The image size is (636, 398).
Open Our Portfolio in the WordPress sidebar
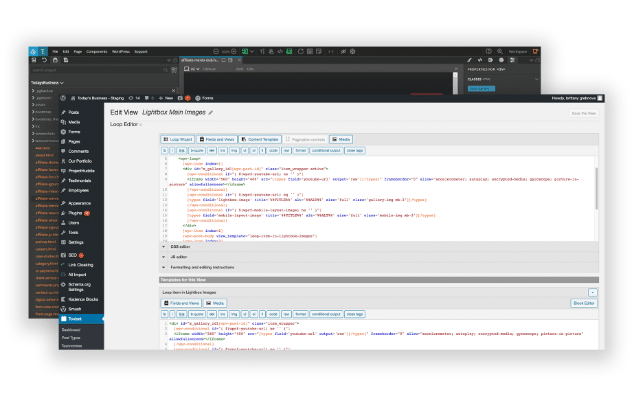point(81,161)
